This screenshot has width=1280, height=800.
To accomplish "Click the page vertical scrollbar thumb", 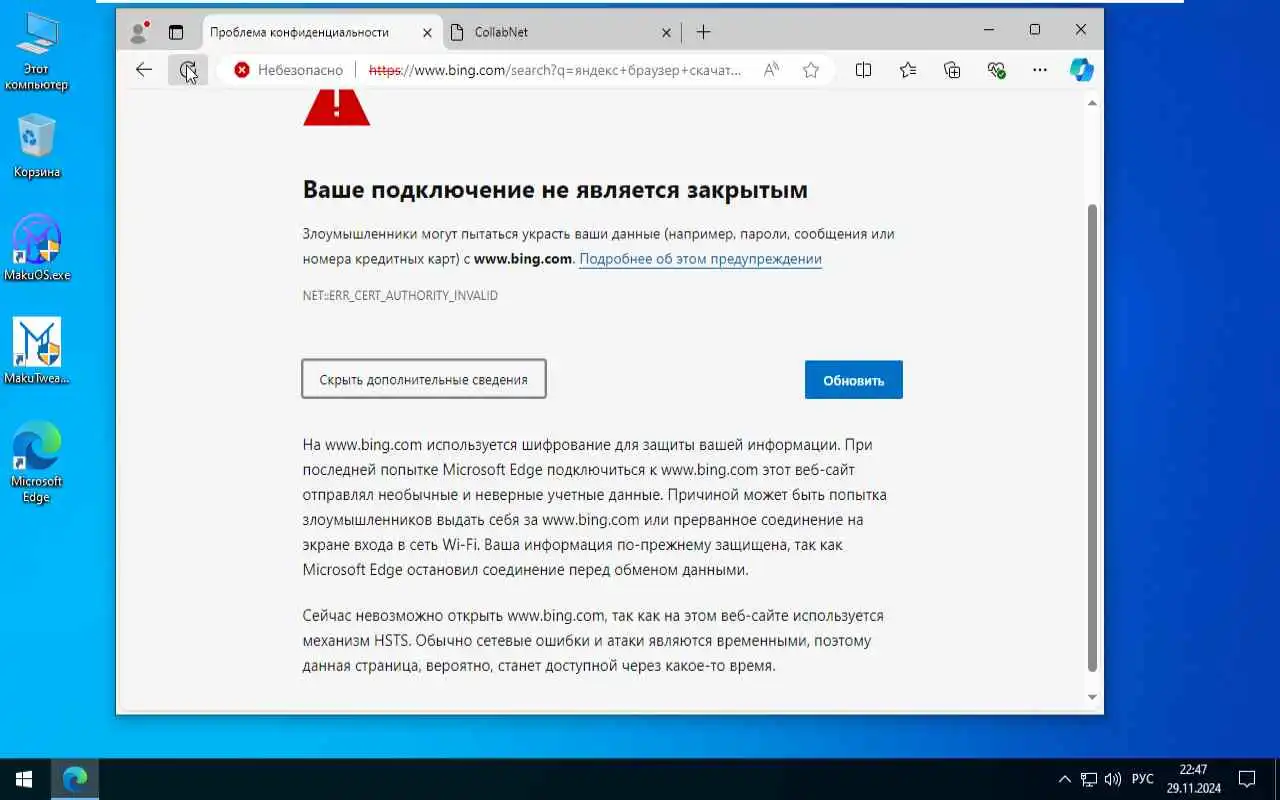I will [1092, 437].
